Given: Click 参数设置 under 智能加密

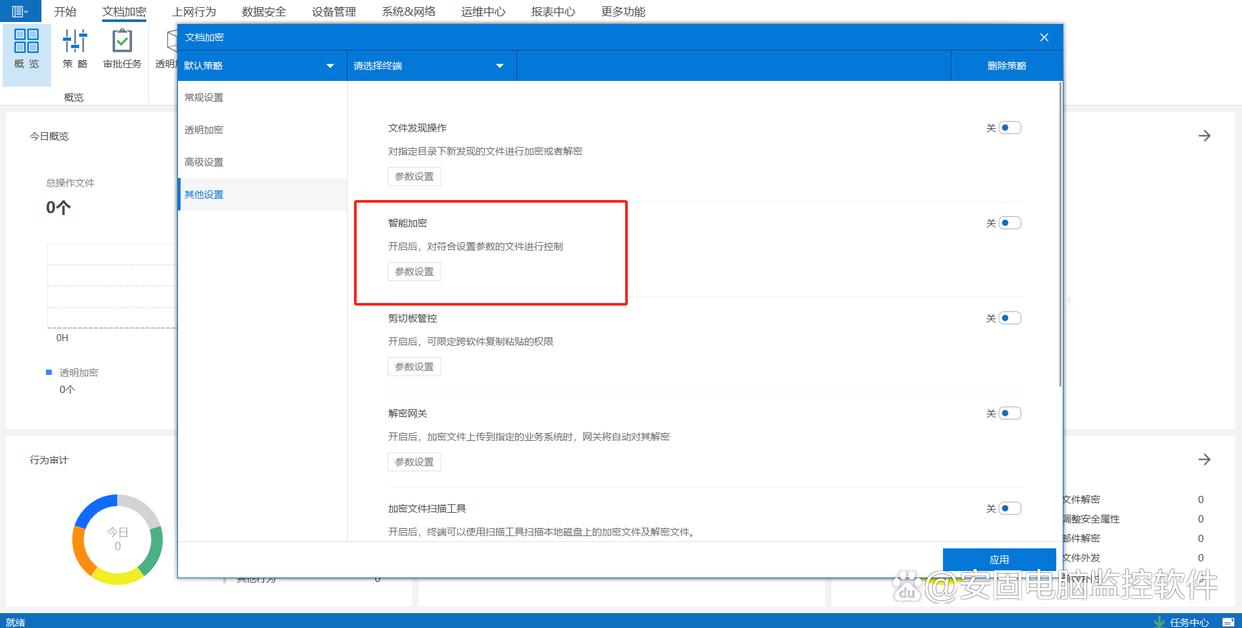Looking at the screenshot, I should [414, 272].
